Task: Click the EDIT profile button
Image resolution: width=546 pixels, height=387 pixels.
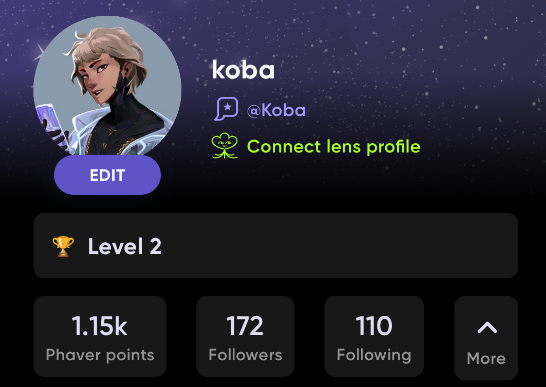Action: (x=107, y=175)
